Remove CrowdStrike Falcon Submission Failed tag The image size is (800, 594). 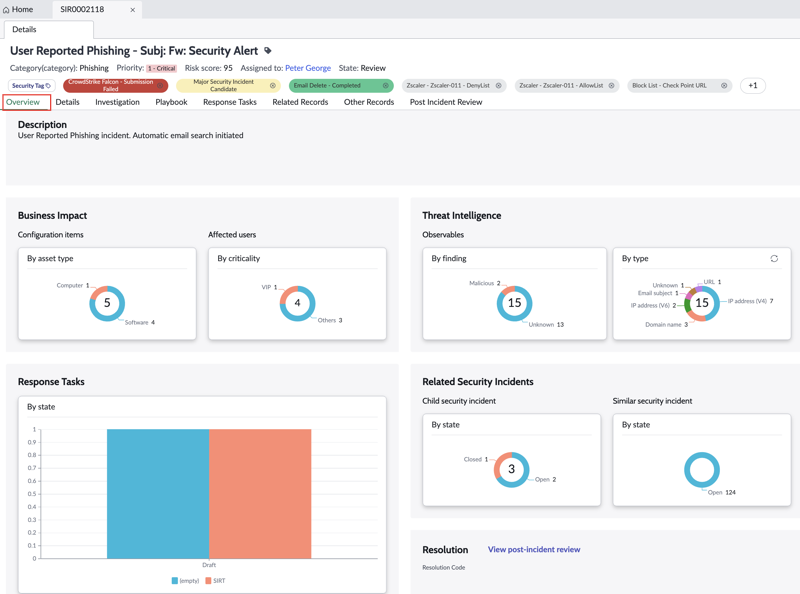click(160, 86)
